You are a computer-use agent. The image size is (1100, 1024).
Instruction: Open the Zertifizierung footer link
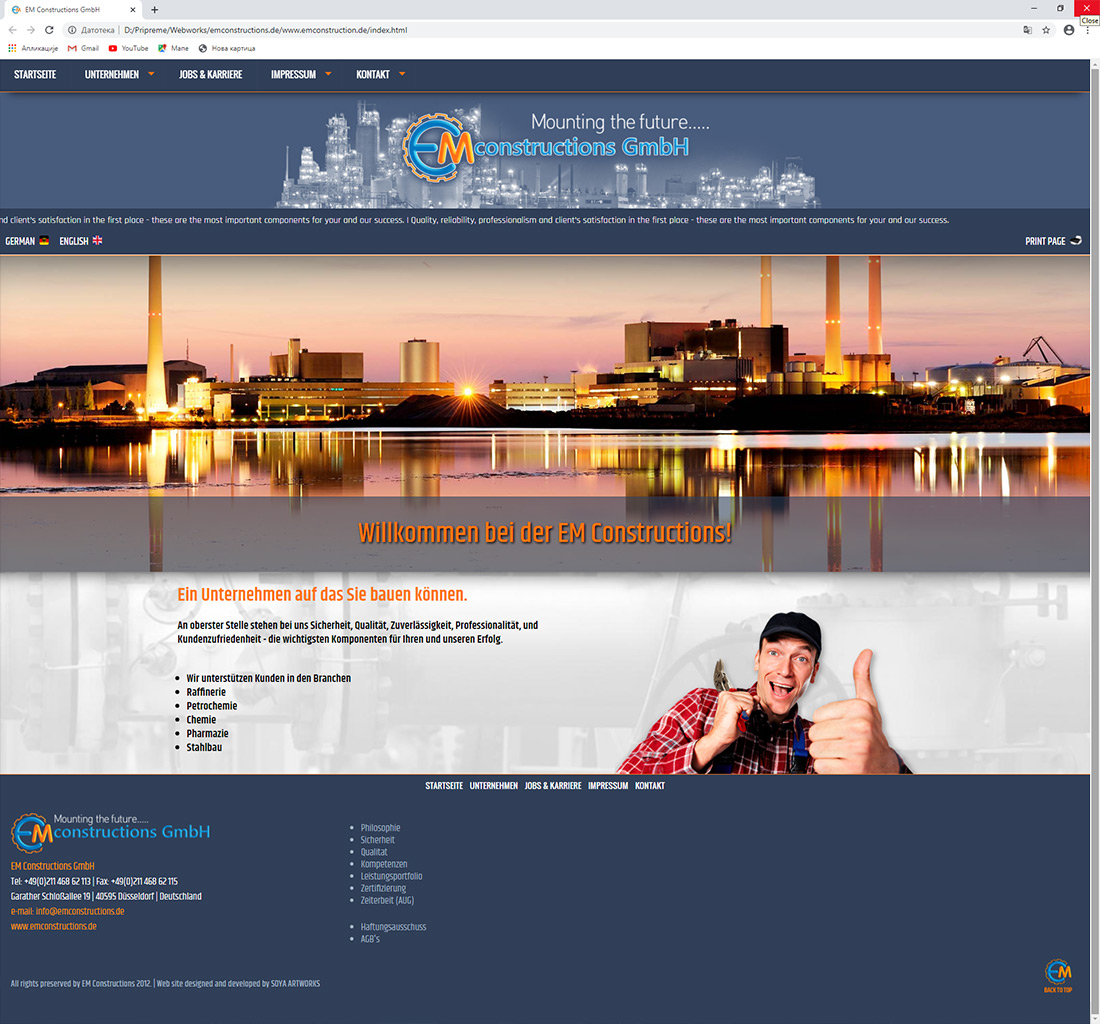(383, 888)
